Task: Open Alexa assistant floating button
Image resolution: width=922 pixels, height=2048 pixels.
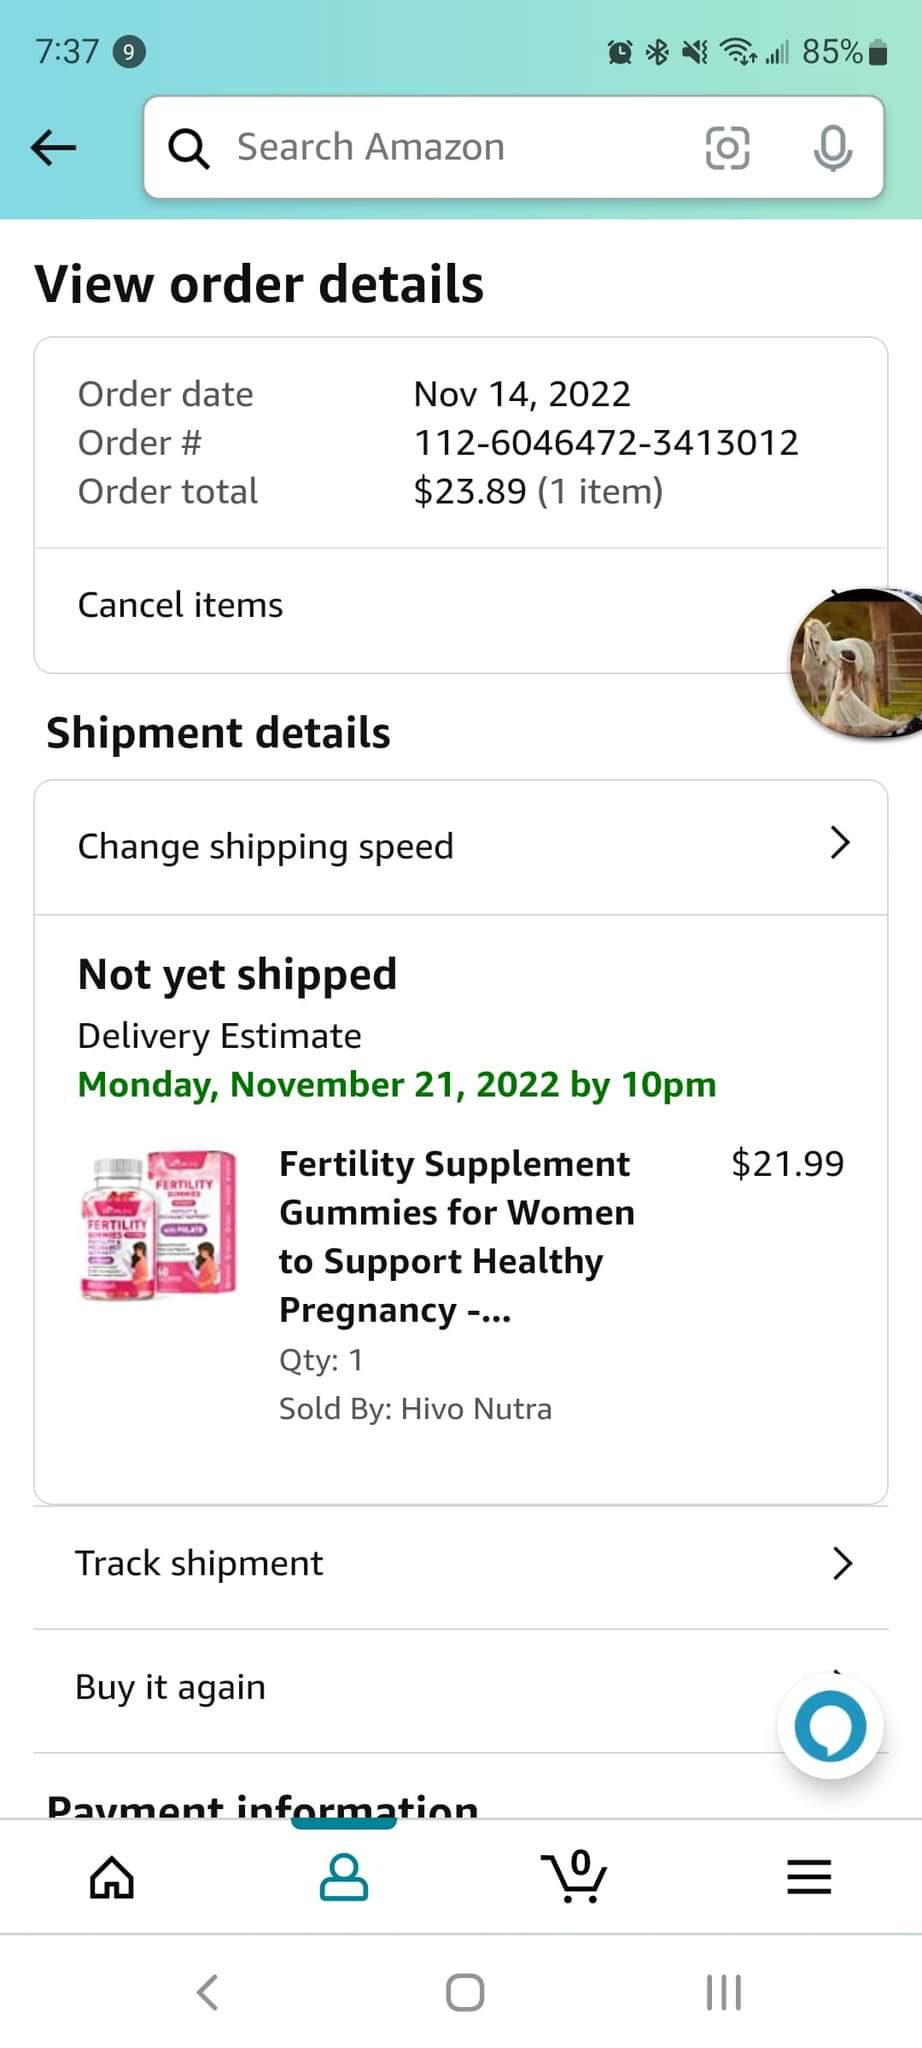Action: click(x=829, y=1726)
